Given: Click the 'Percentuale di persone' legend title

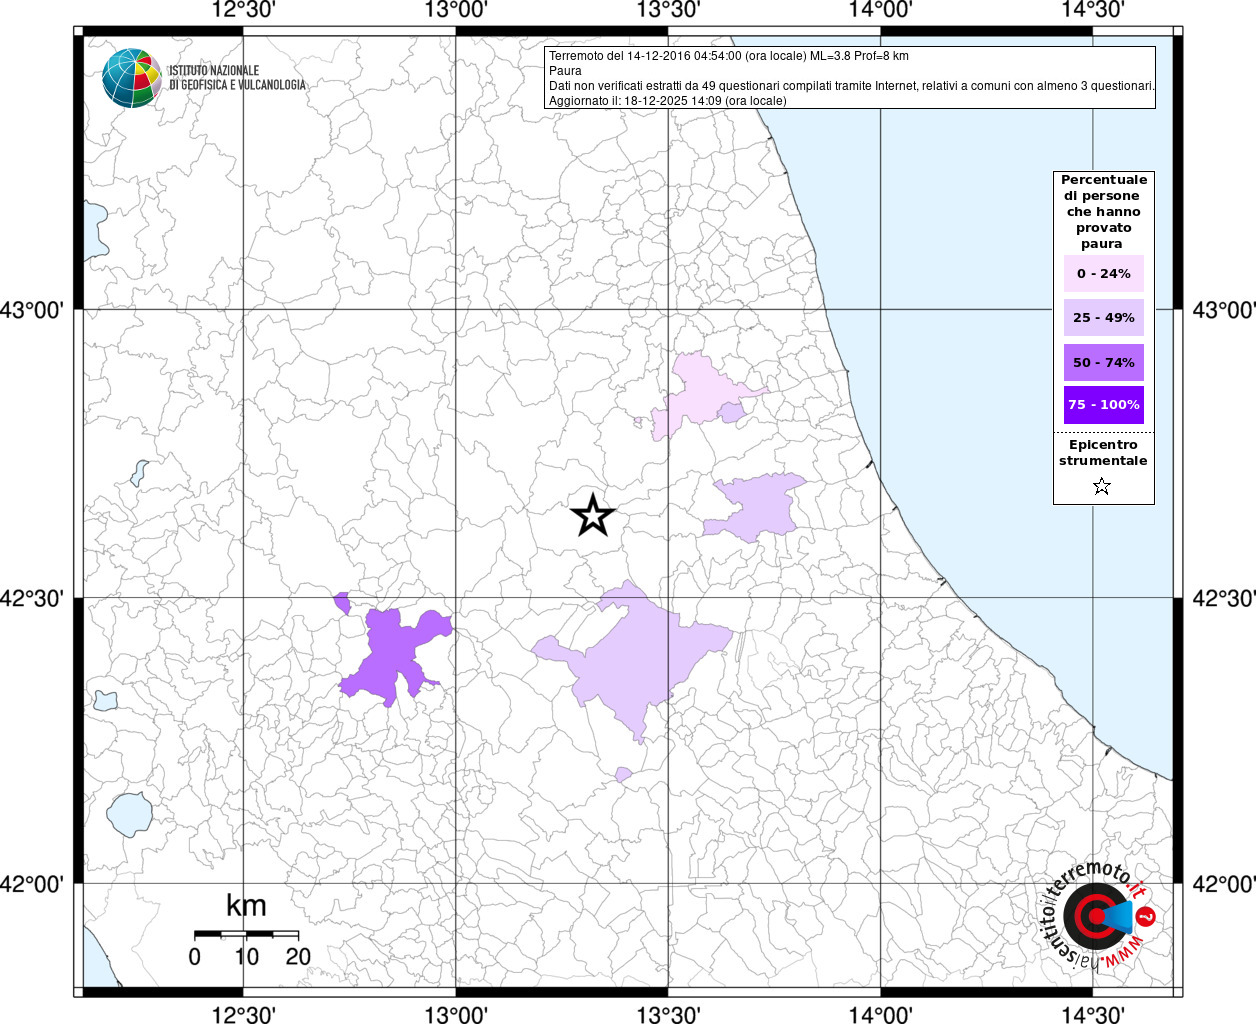Looking at the screenshot, I should coord(1104,211).
